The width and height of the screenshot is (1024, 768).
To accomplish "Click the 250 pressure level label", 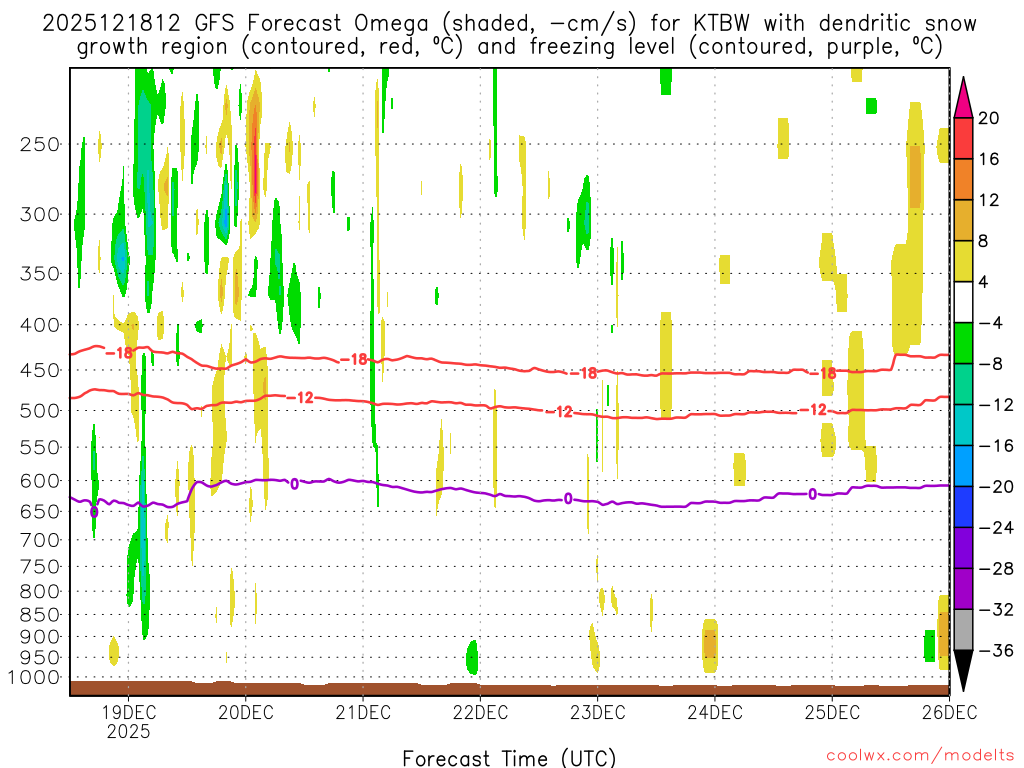I will pos(40,144).
